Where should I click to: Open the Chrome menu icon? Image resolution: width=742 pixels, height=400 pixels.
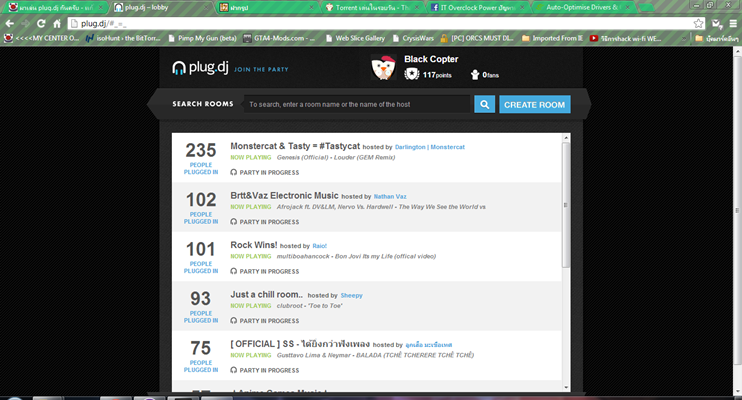(733, 23)
